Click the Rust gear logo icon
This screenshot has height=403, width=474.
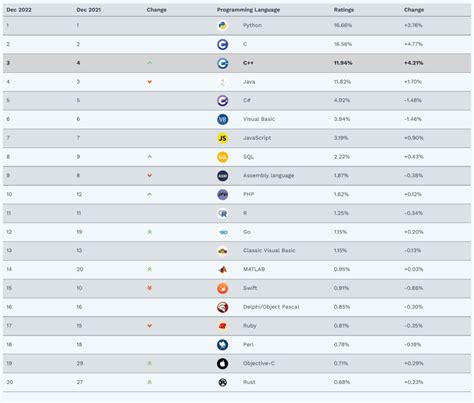[x=223, y=382]
